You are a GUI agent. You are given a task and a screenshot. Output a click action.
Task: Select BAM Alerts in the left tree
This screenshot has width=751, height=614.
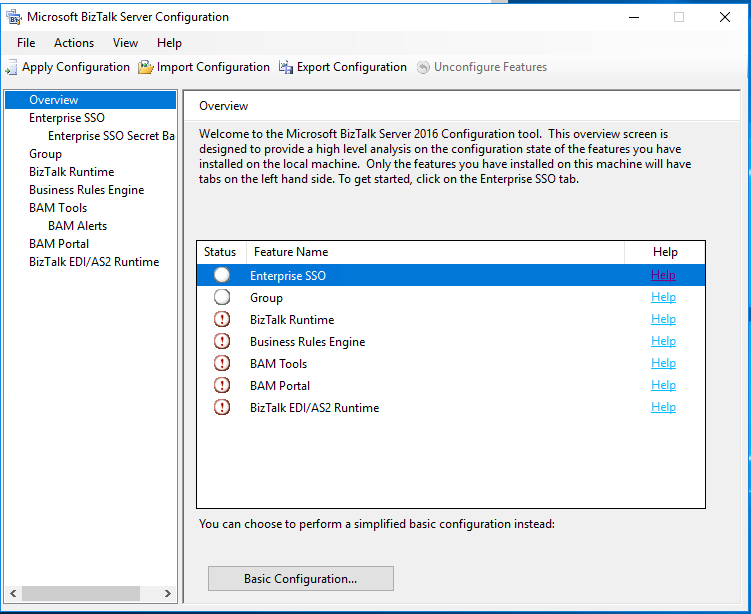[77, 226]
